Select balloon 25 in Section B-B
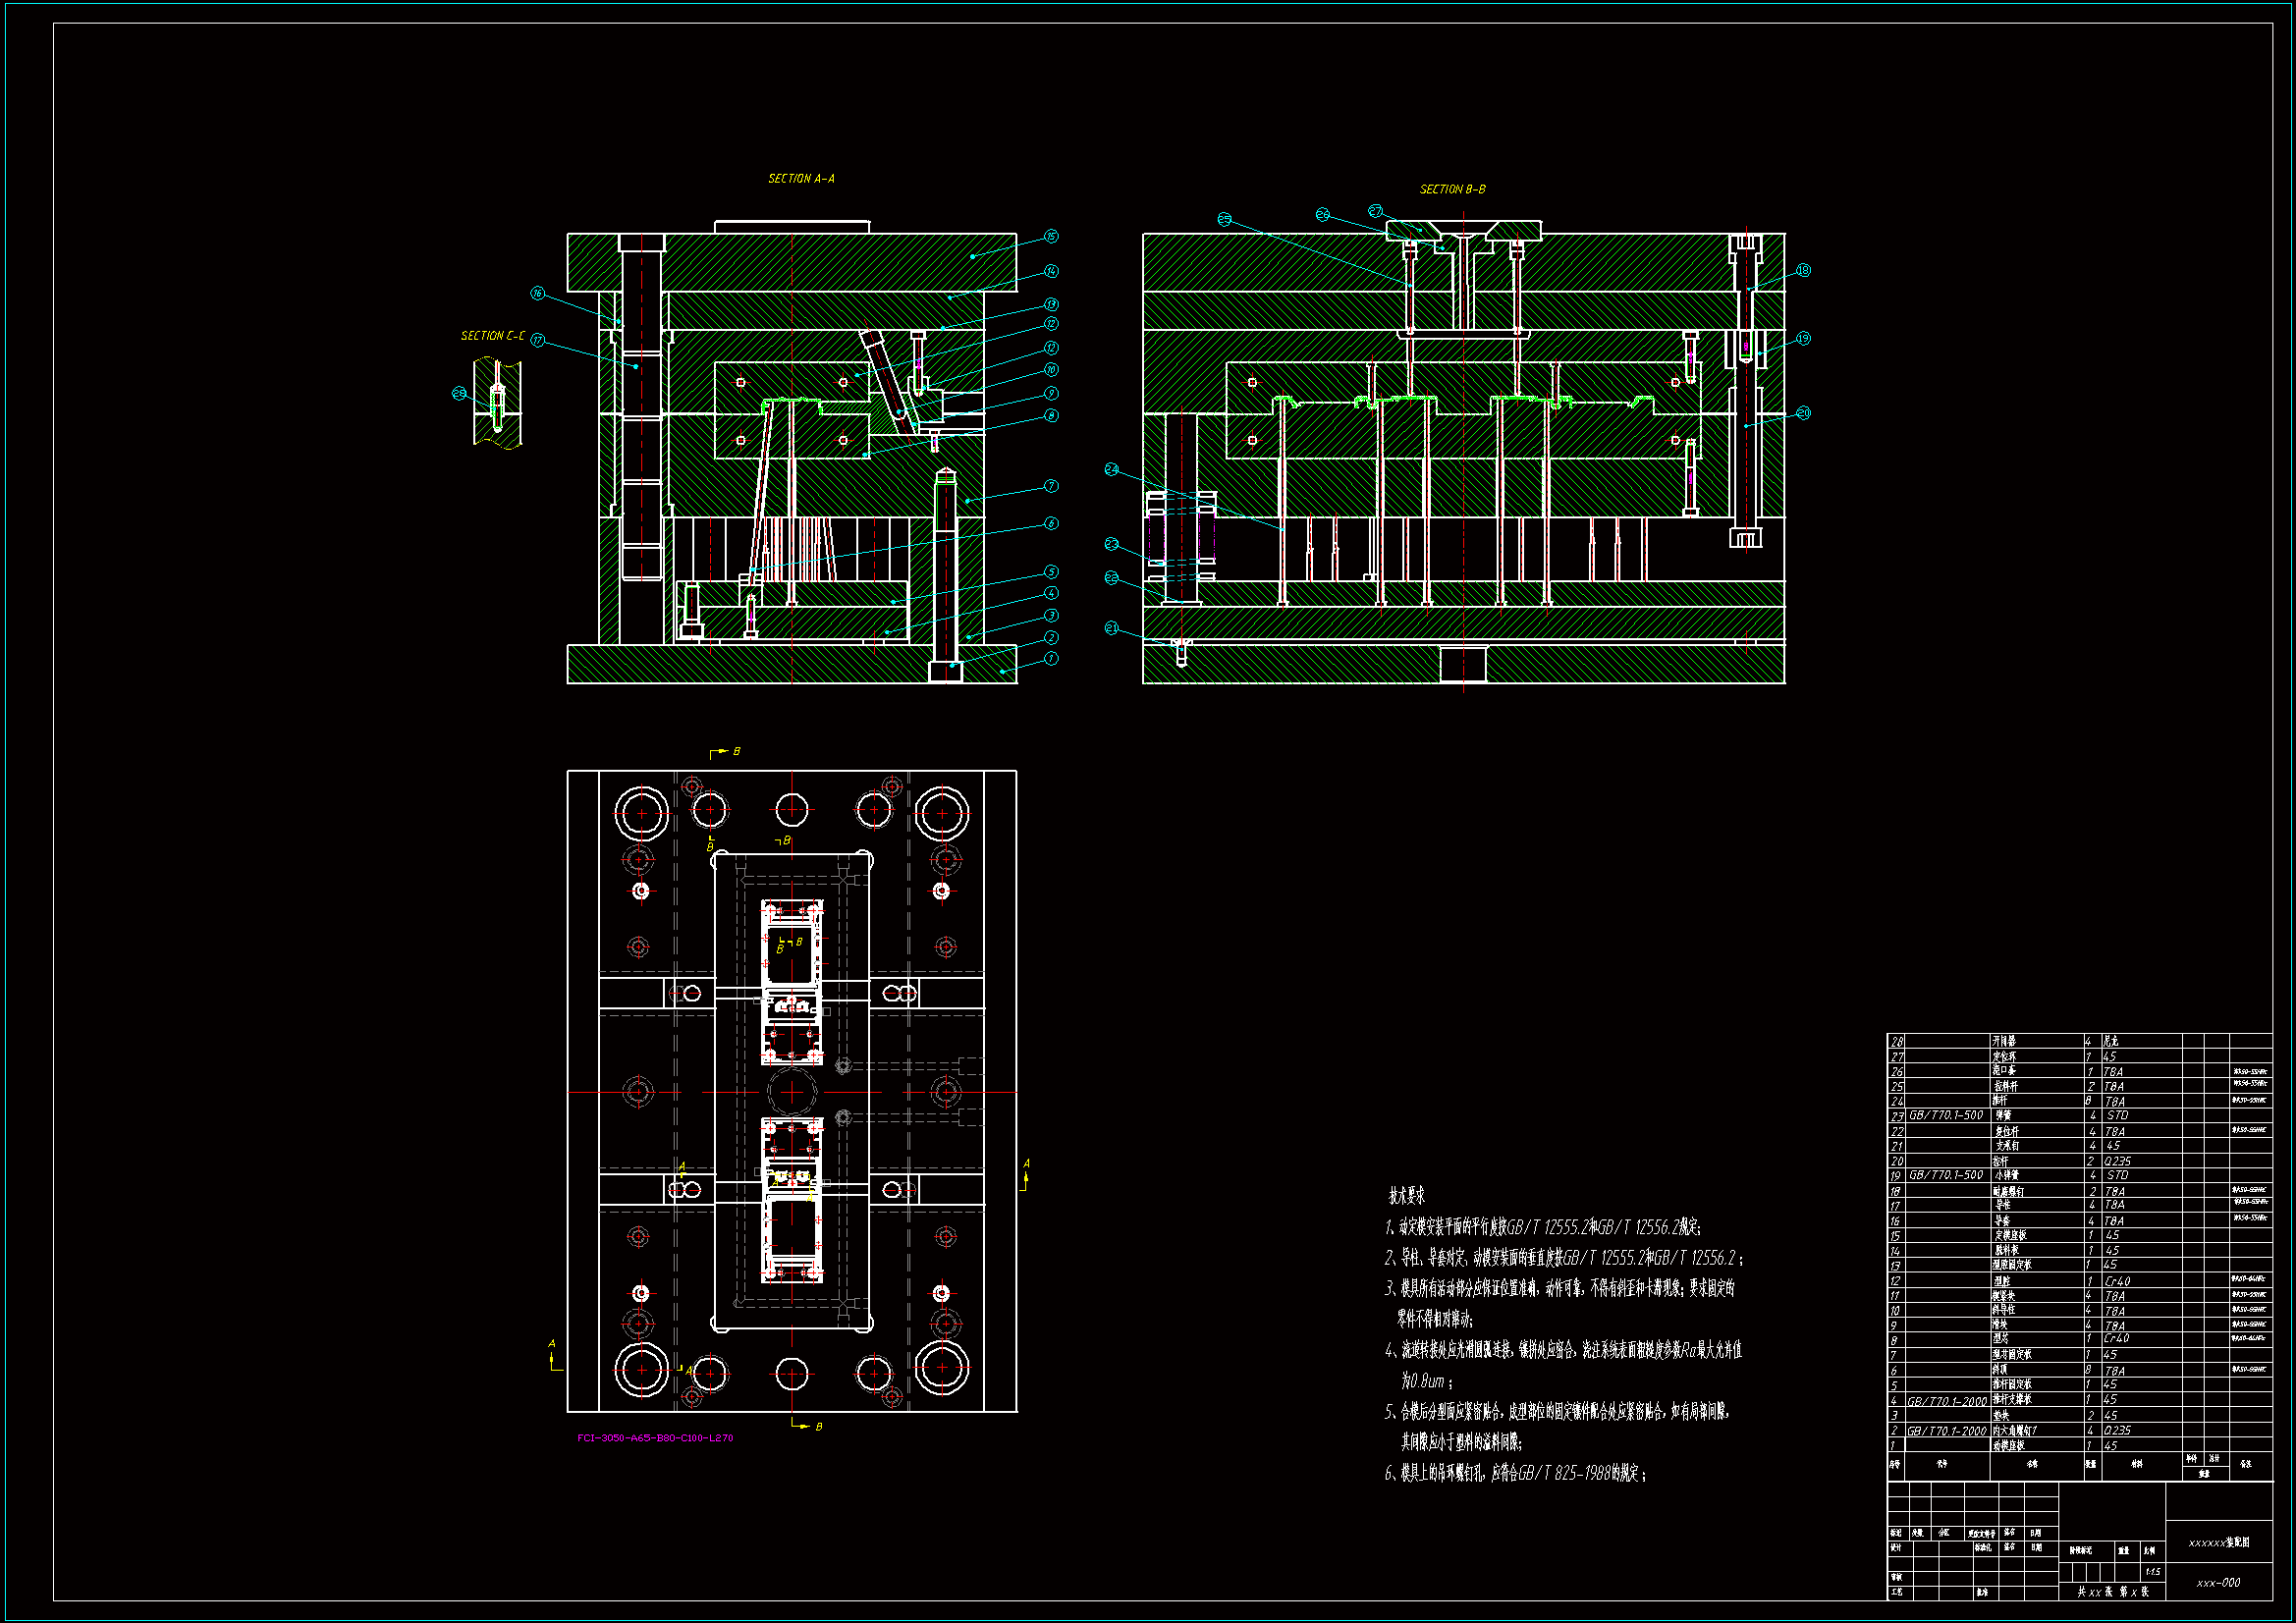The width and height of the screenshot is (2296, 1623). (x=1225, y=219)
